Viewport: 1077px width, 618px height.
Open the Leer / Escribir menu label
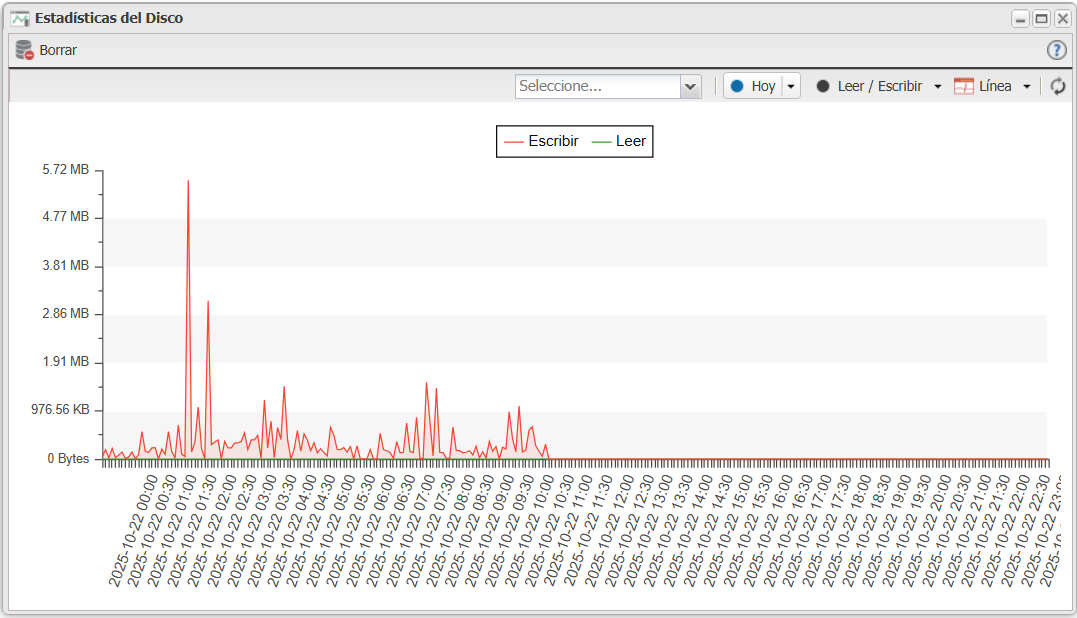[x=879, y=86]
